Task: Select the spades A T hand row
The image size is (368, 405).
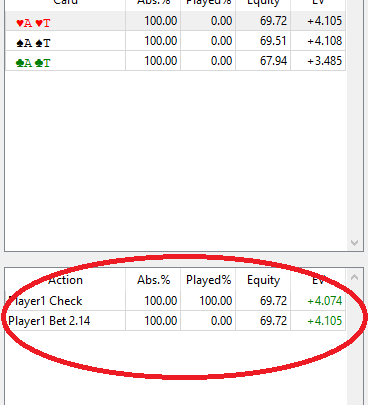Action: 176,41
